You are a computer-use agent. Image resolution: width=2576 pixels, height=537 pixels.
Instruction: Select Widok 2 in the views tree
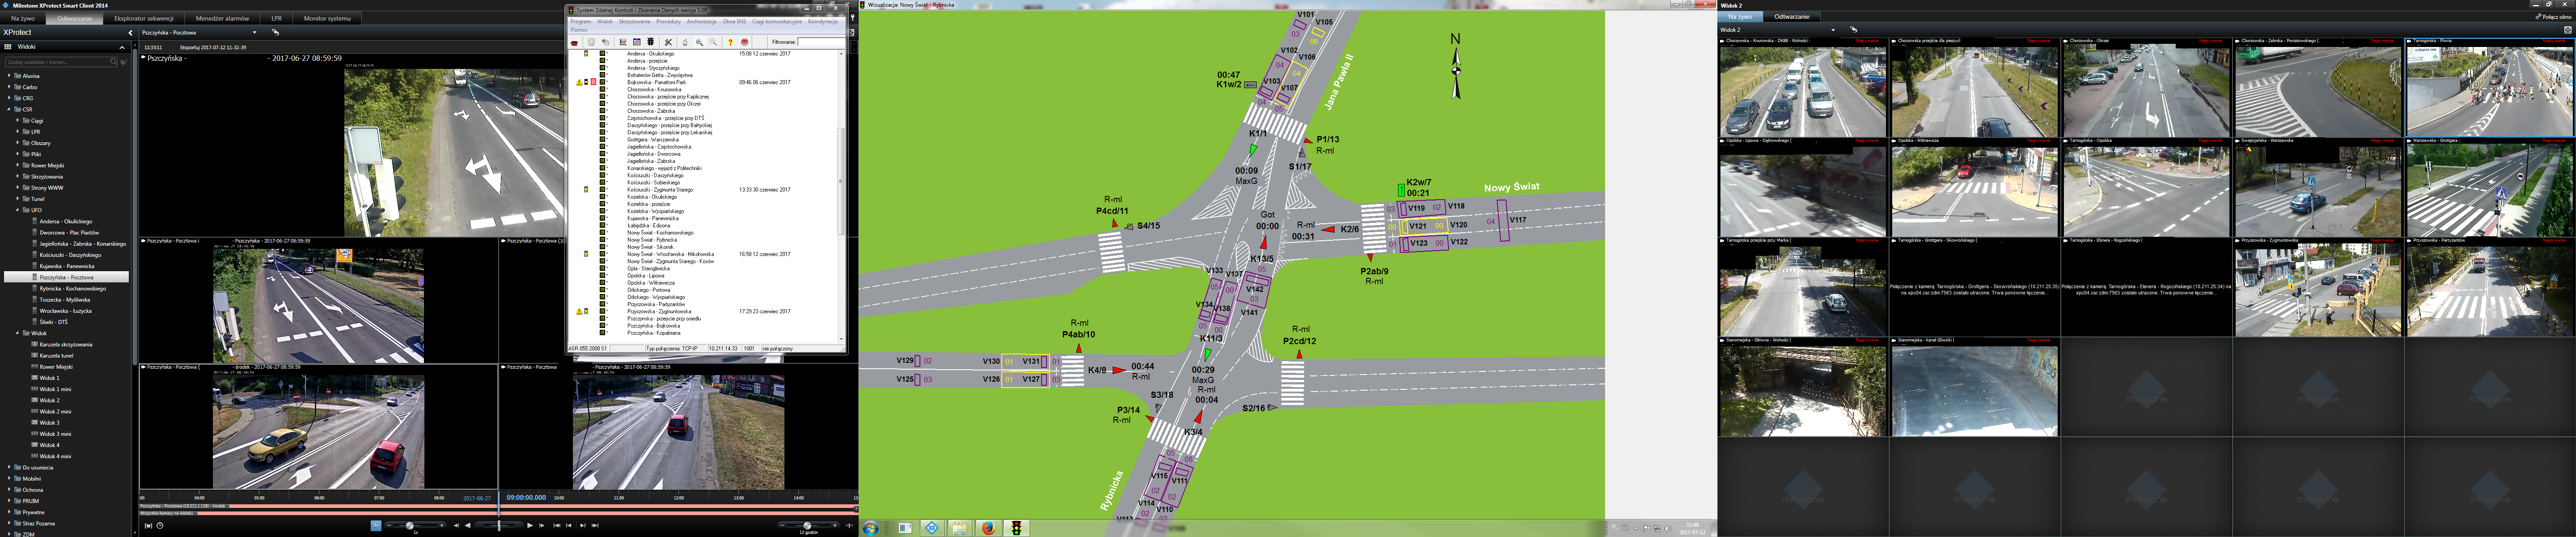click(x=49, y=400)
